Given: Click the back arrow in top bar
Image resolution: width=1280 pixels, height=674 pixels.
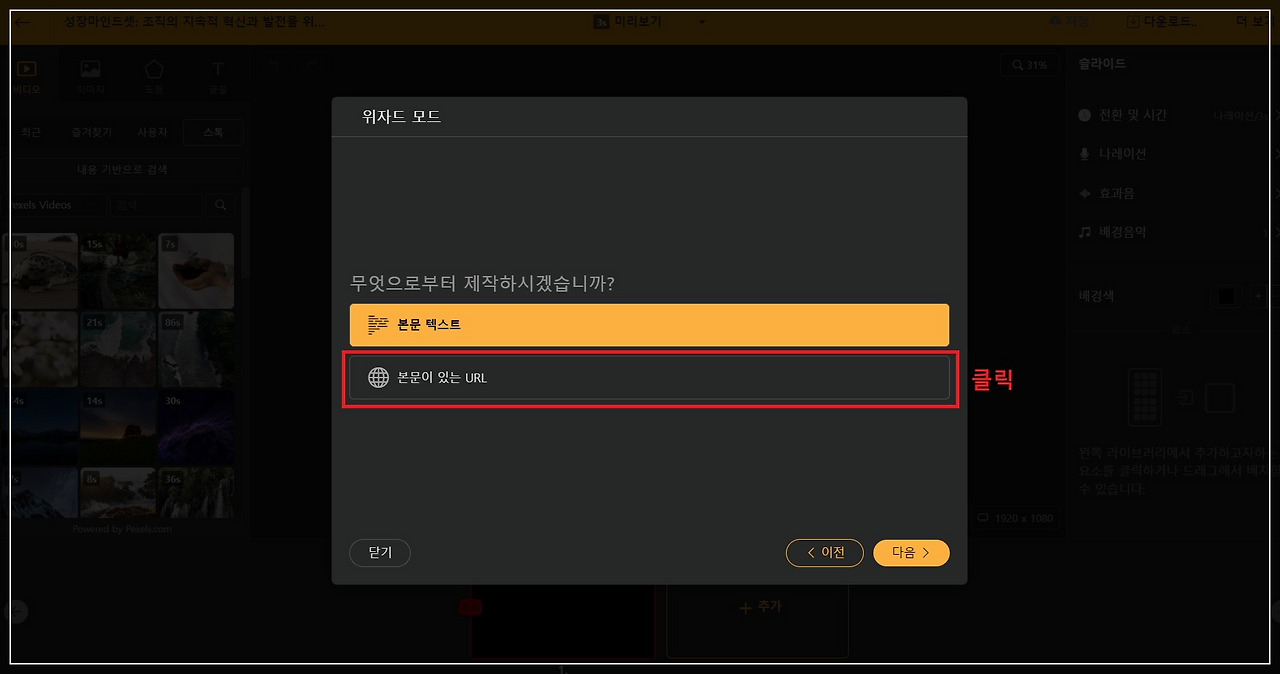Looking at the screenshot, I should point(24,22).
